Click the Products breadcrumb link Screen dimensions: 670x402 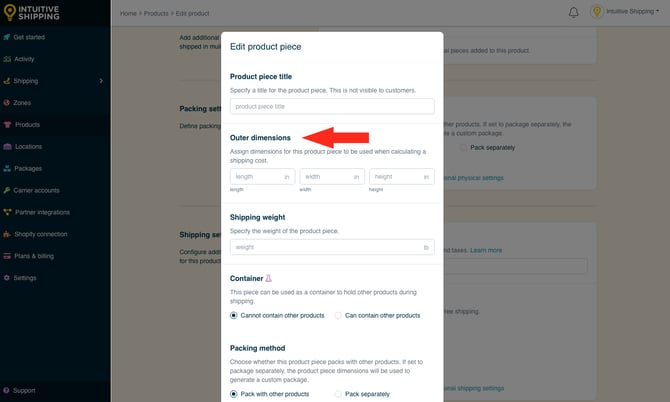[158, 13]
